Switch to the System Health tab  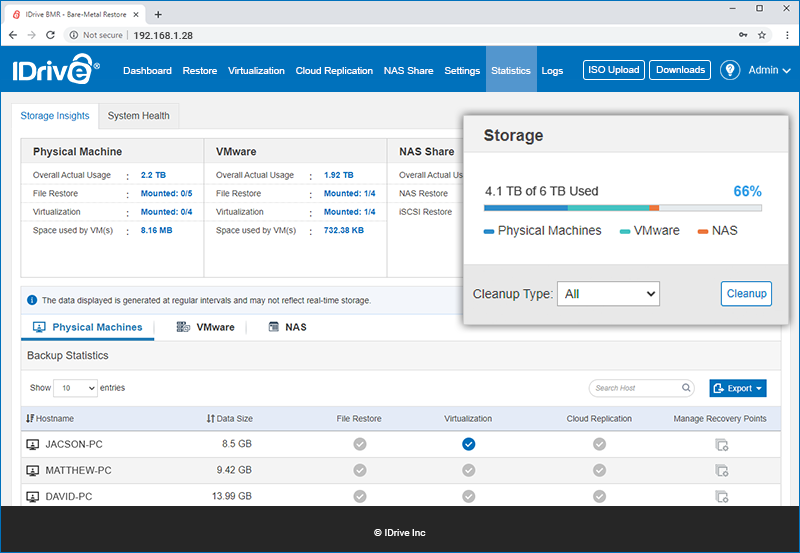tap(138, 116)
